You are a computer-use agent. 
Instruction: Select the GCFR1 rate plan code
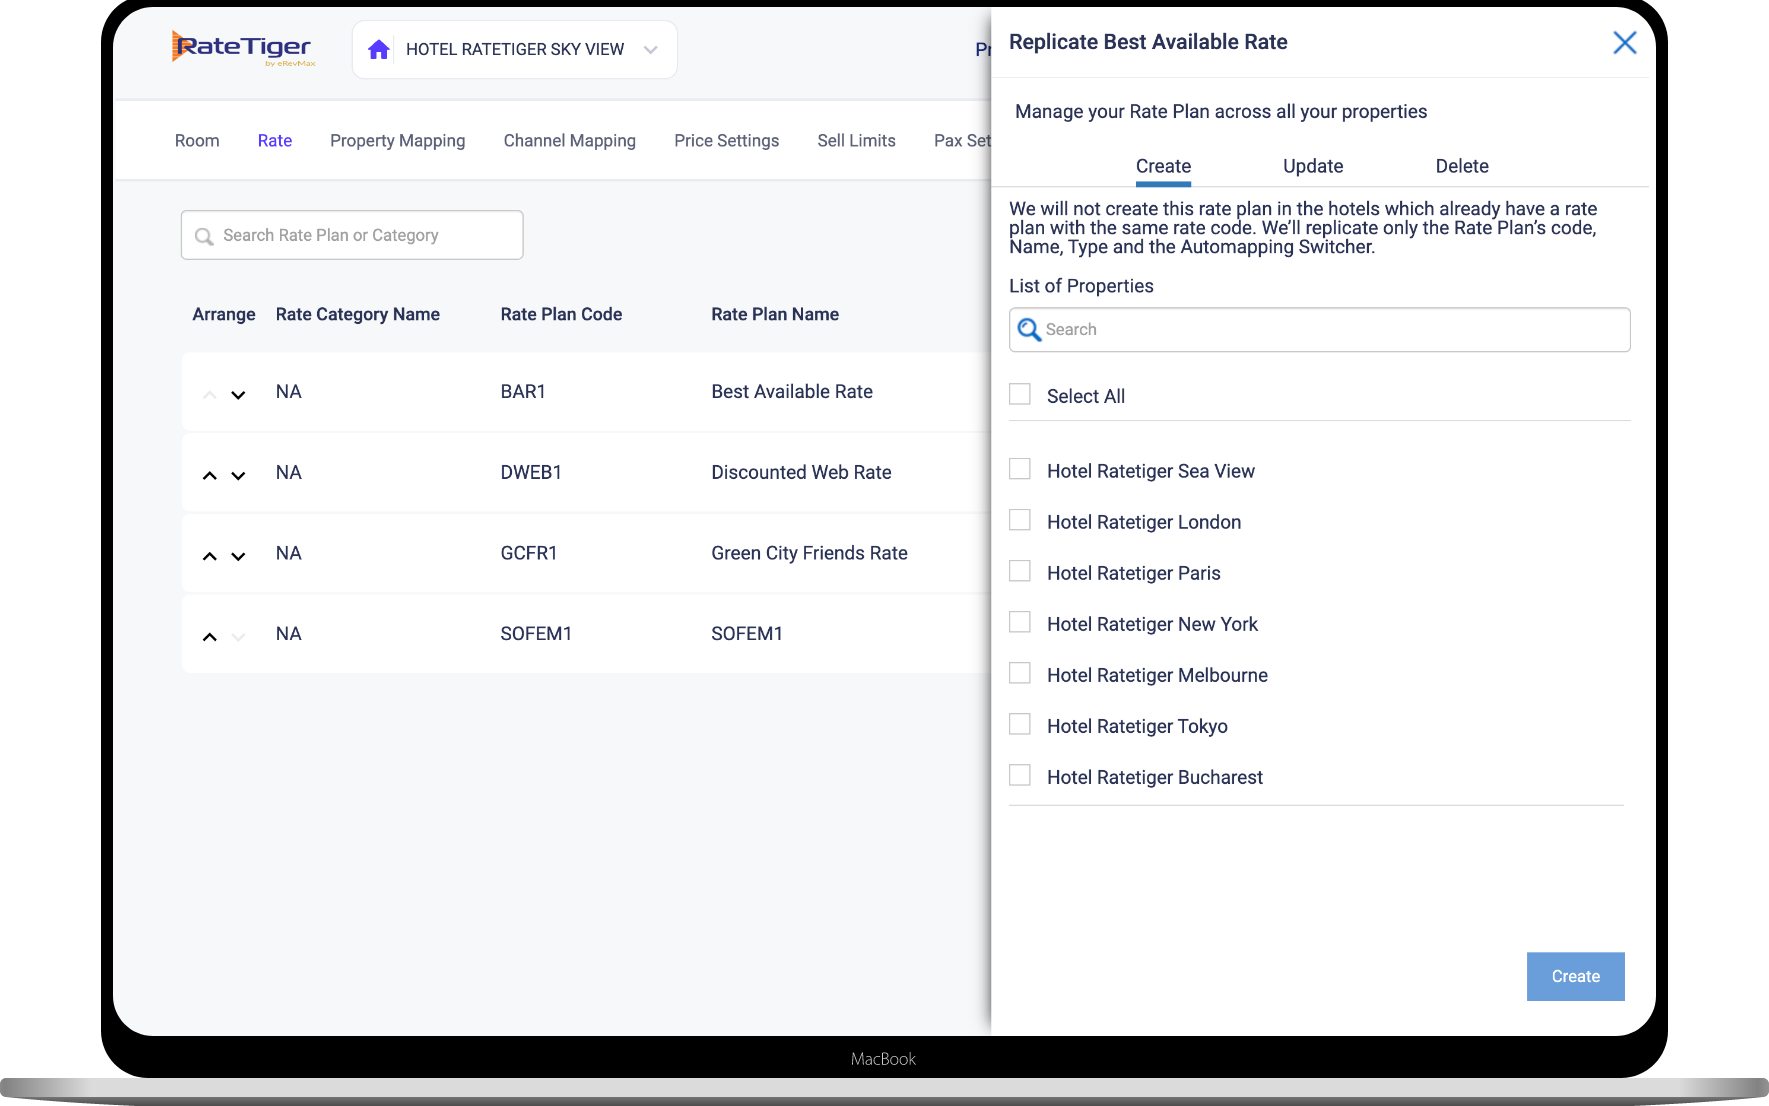(529, 554)
